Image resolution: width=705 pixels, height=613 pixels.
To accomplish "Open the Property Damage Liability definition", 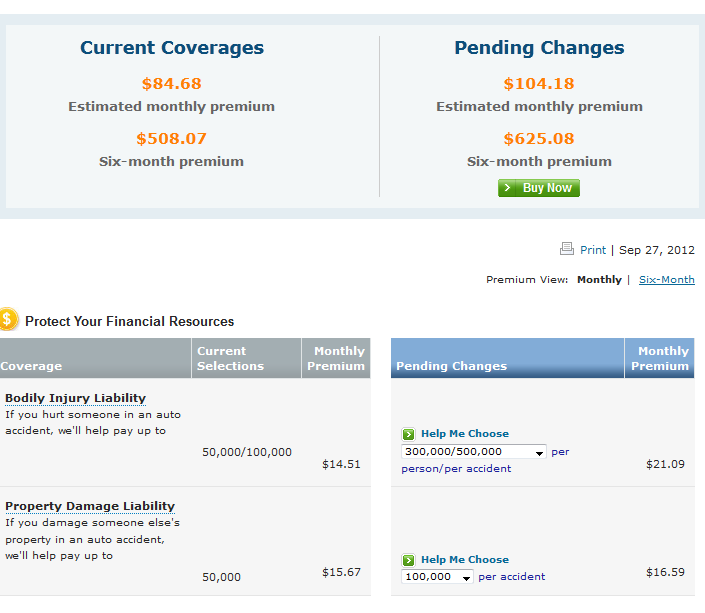I will [90, 506].
